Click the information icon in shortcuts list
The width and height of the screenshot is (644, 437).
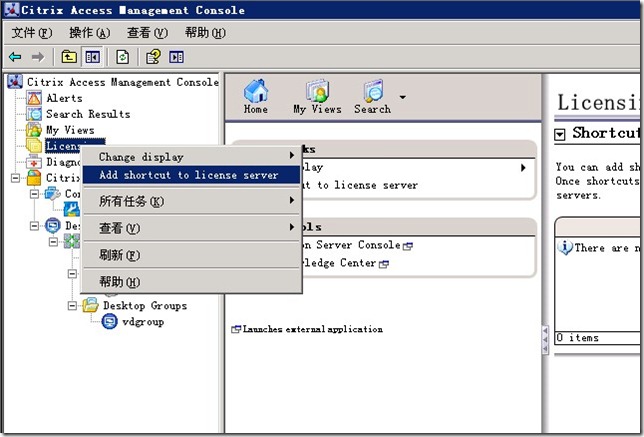pyautogui.click(x=565, y=247)
